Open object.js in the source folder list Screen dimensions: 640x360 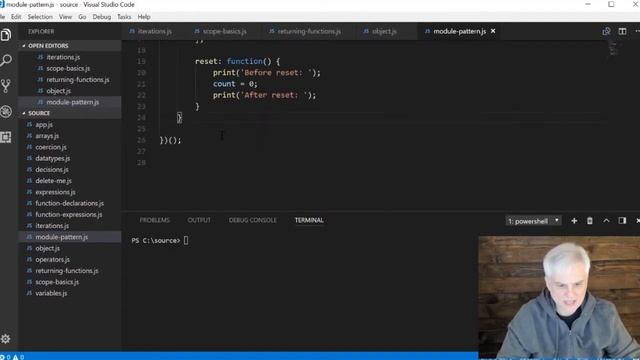[x=70, y=248]
